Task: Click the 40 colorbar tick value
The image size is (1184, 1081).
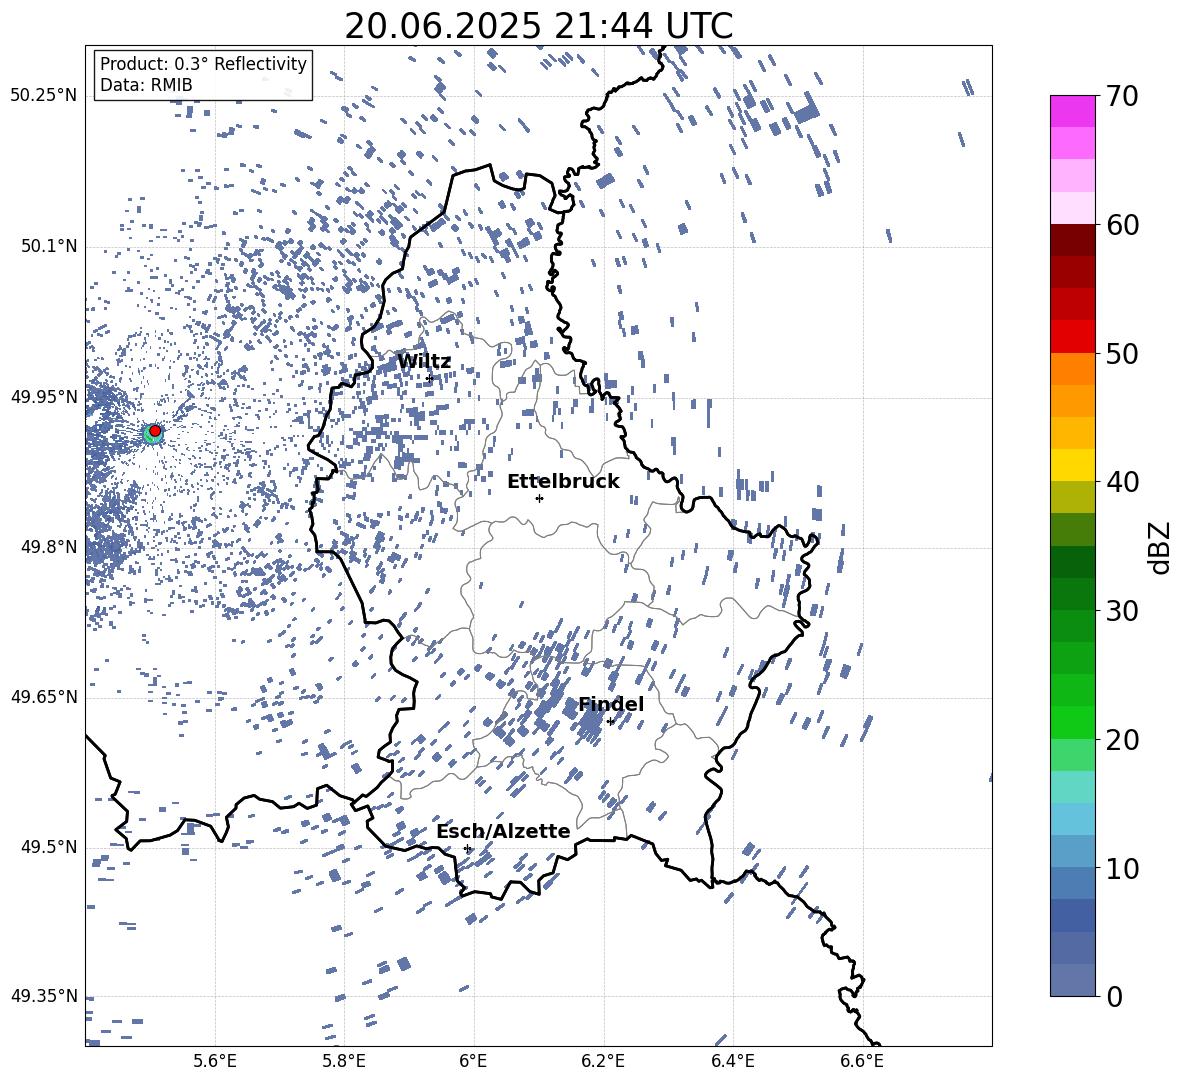Action: [x=1122, y=482]
